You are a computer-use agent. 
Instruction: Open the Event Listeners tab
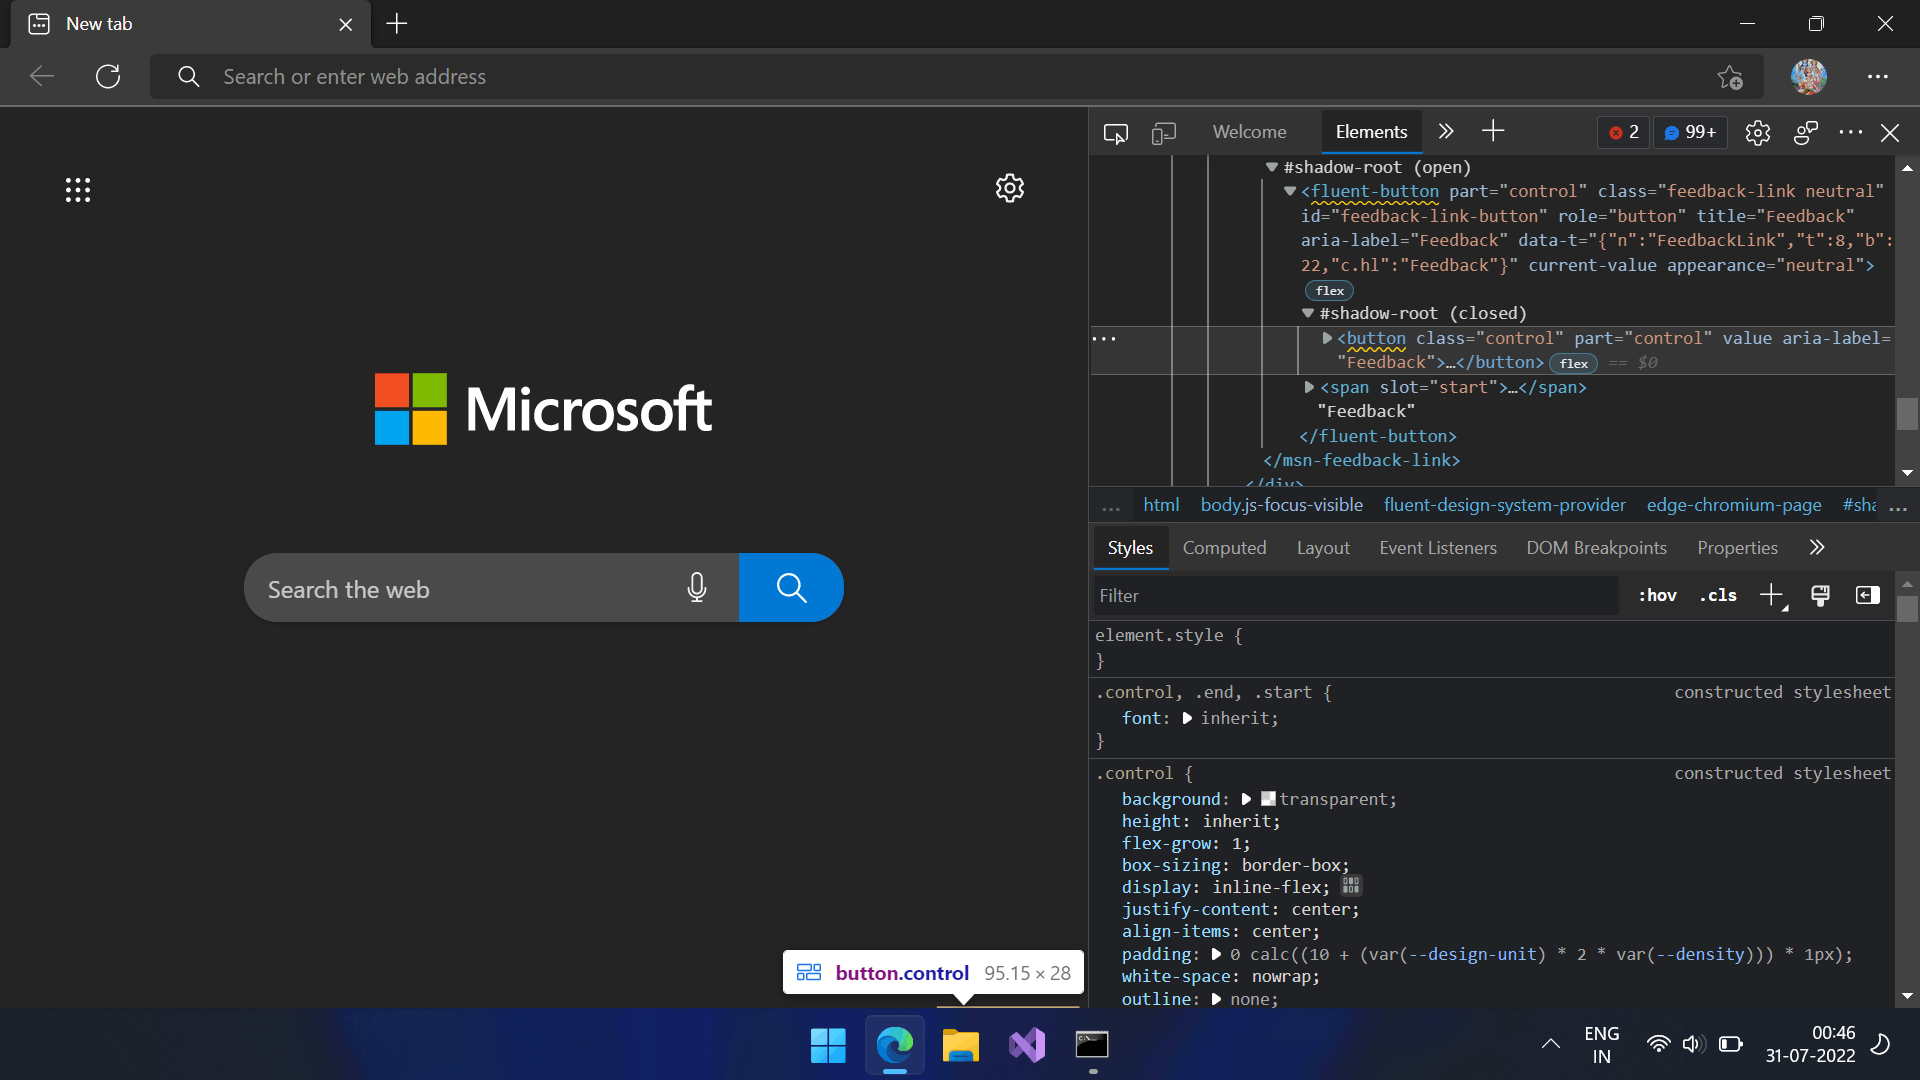(x=1437, y=548)
